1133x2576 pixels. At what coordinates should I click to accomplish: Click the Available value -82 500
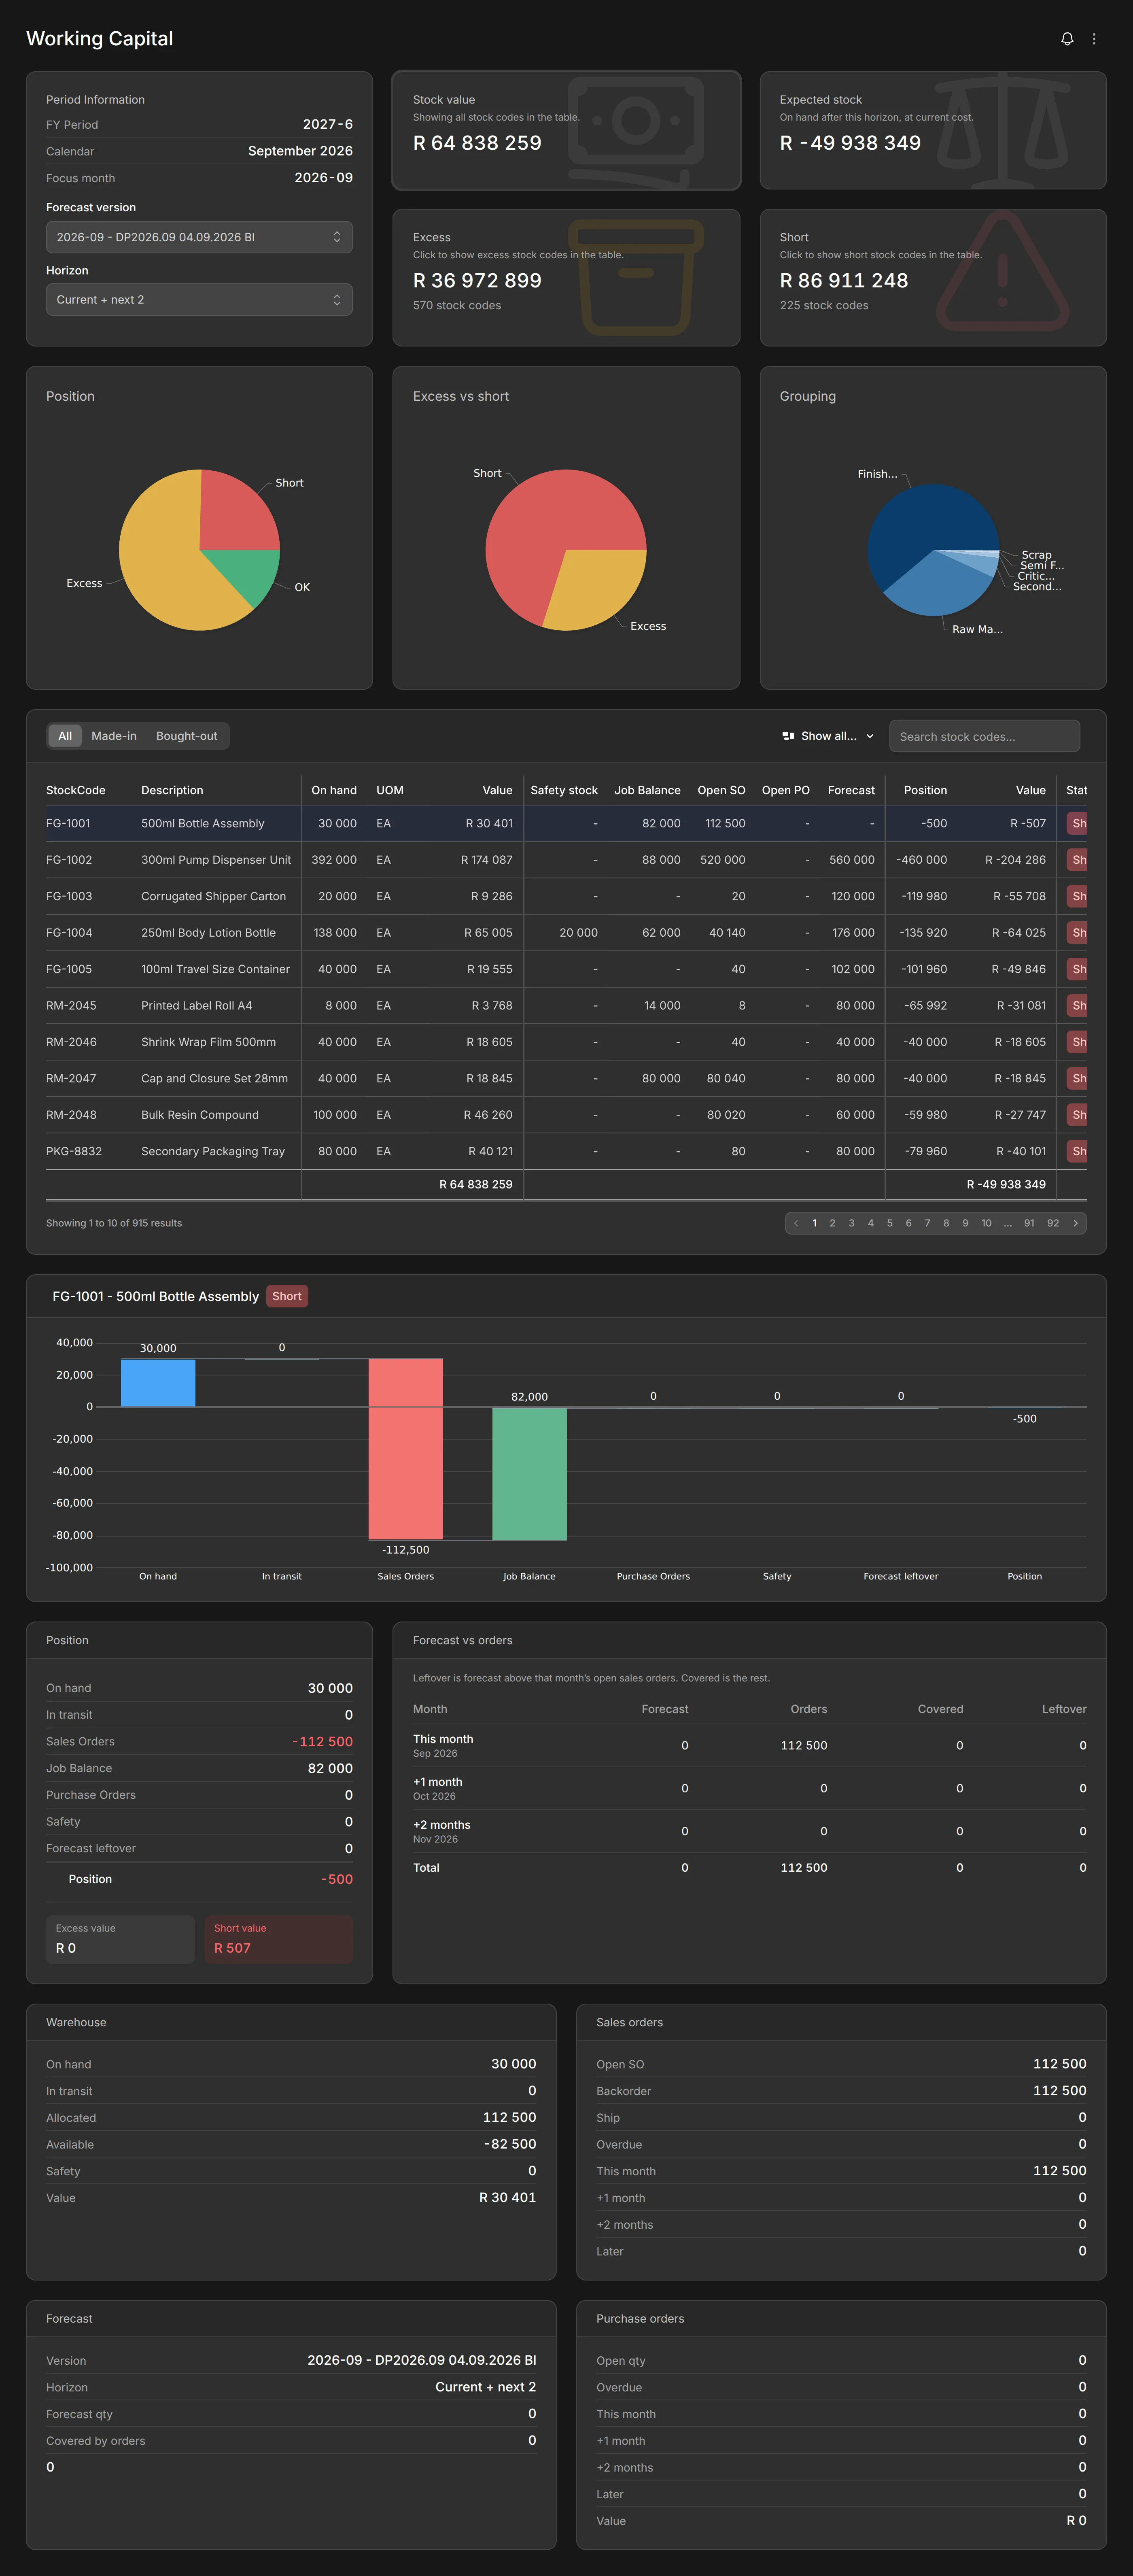[x=510, y=2144]
